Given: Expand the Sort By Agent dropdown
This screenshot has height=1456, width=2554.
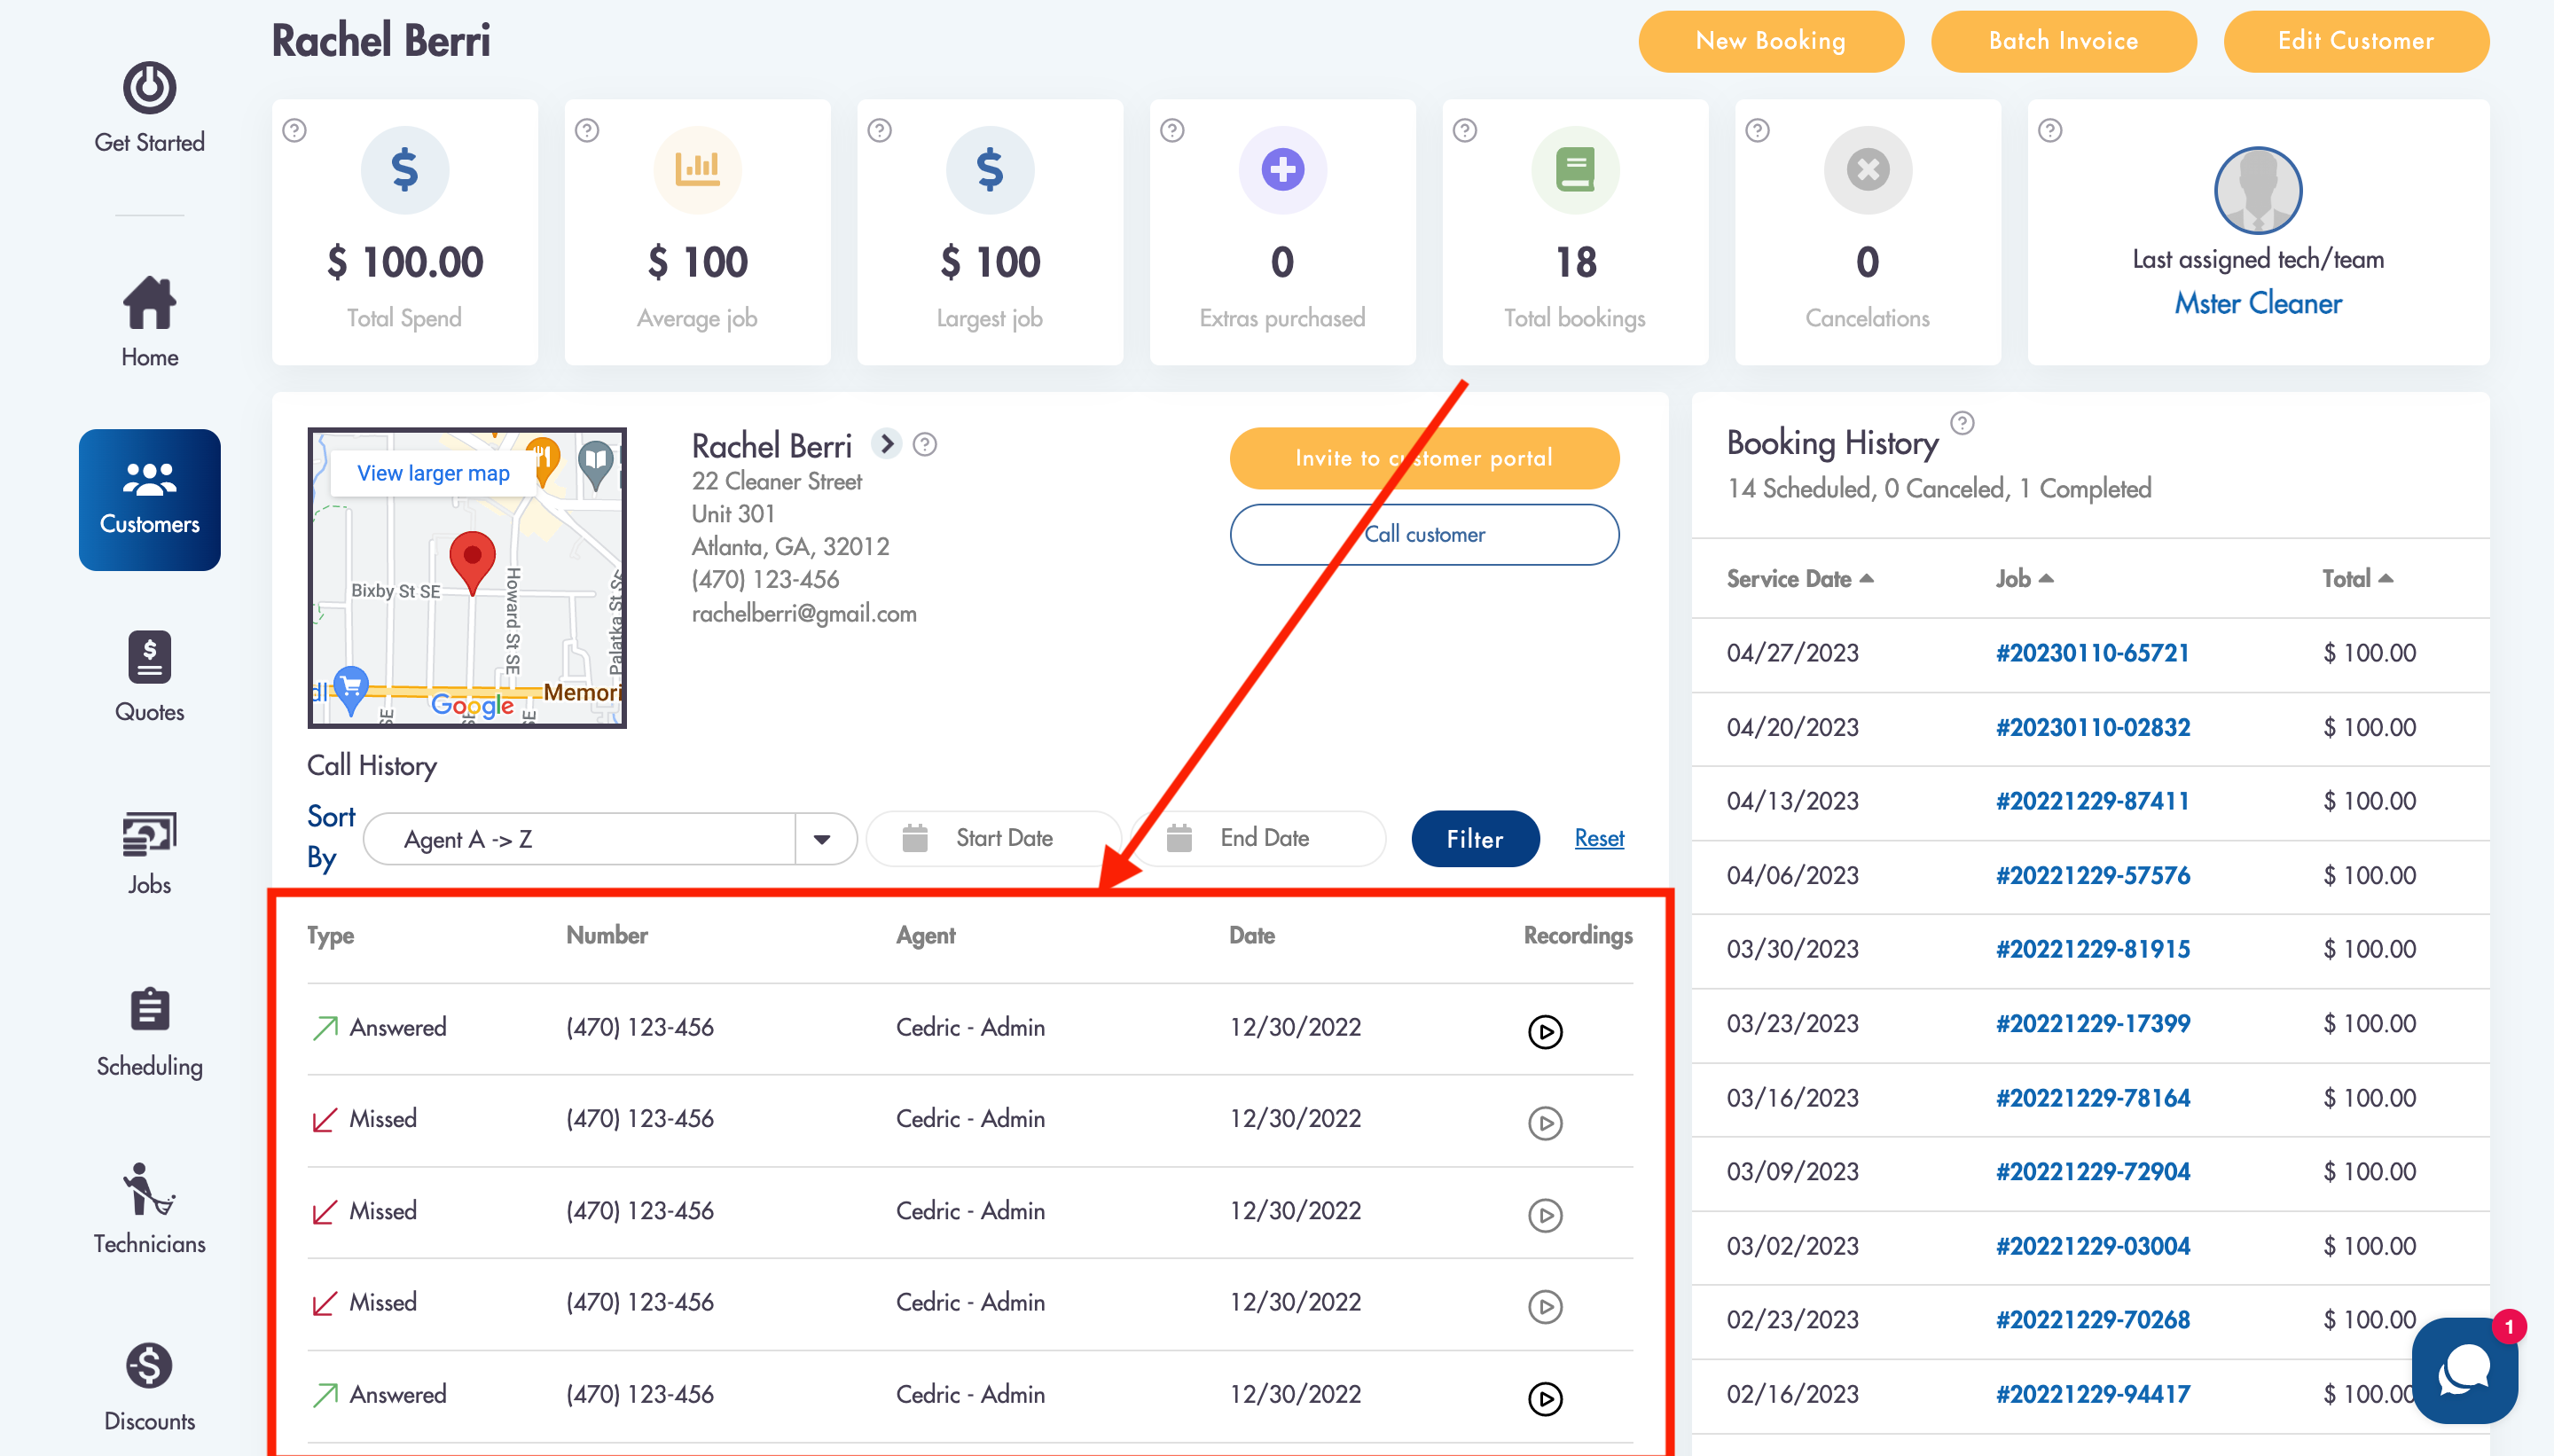Looking at the screenshot, I should pyautogui.click(x=822, y=839).
